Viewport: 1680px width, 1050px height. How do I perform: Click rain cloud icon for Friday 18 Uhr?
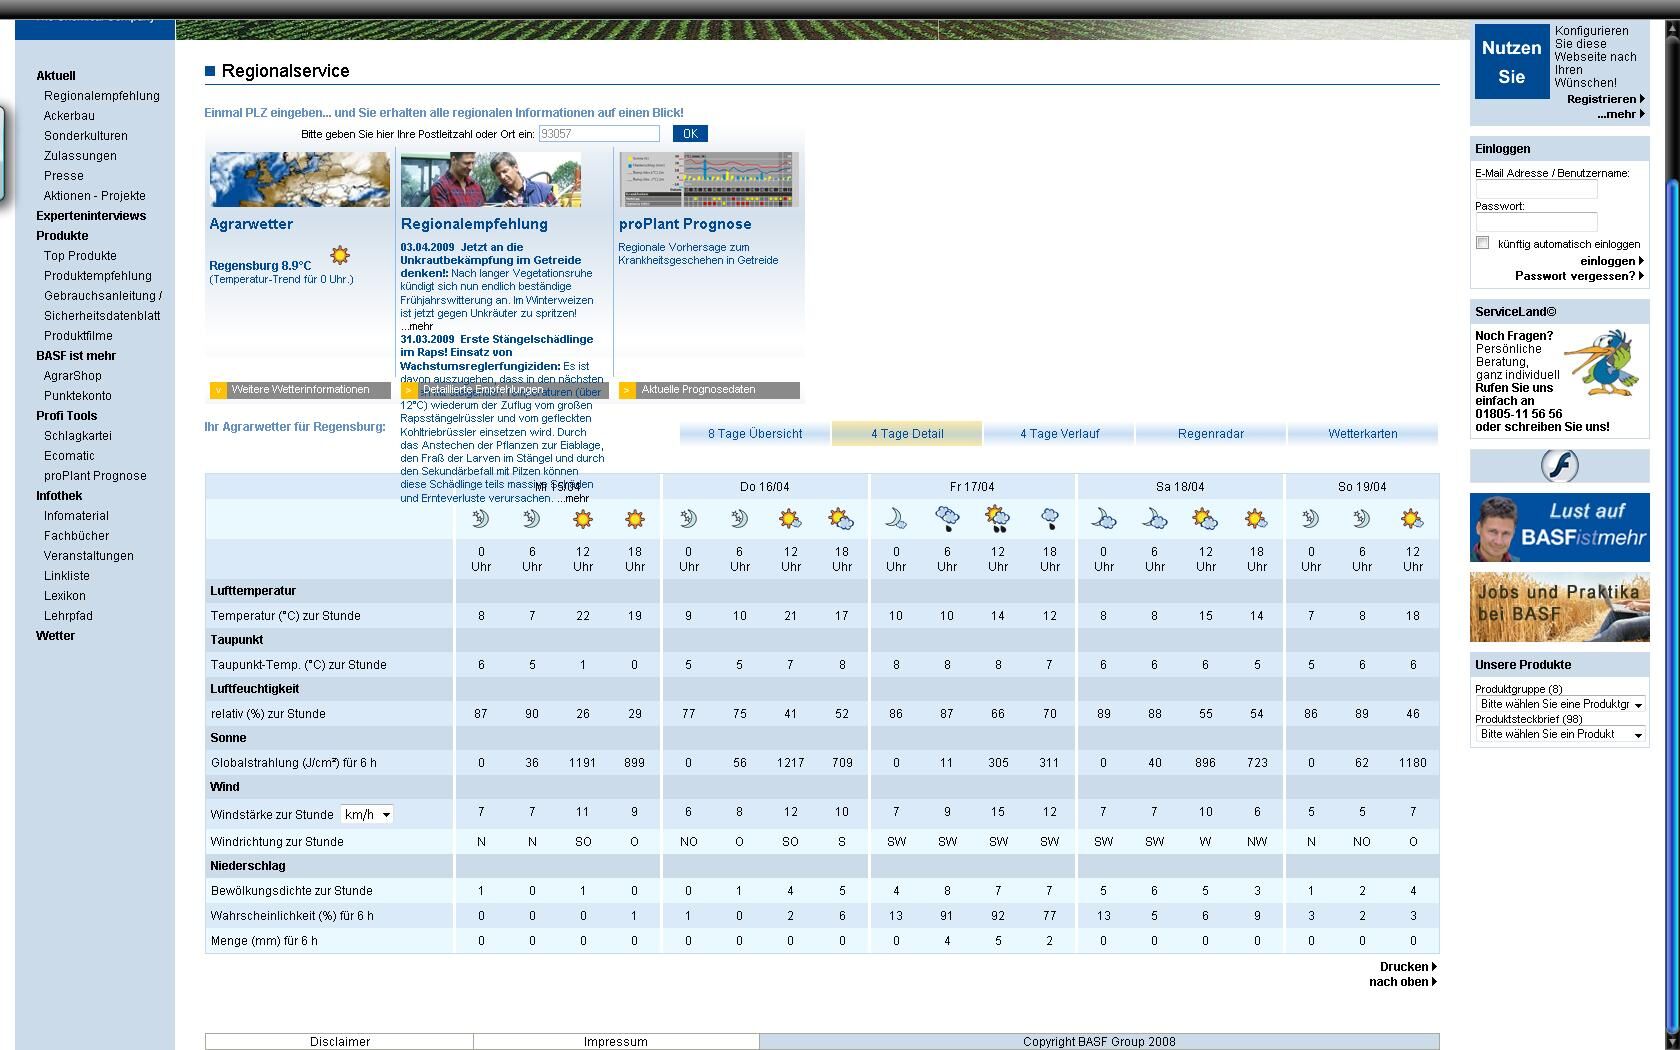coord(1049,518)
